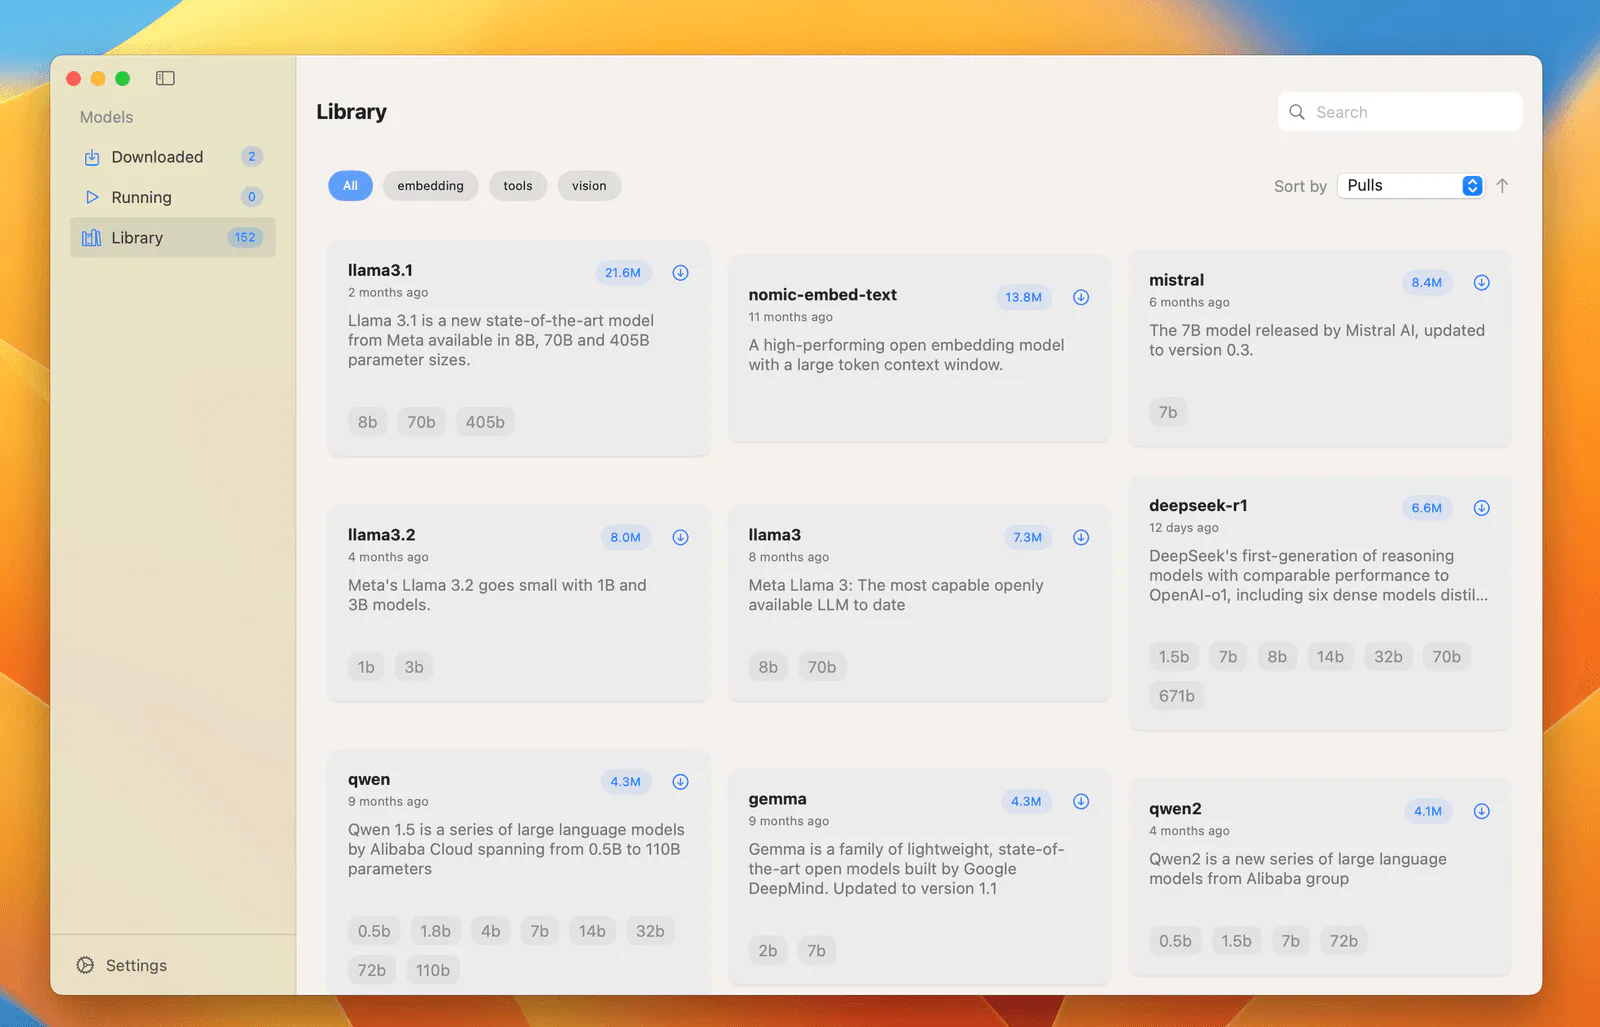Image resolution: width=1600 pixels, height=1027 pixels.
Task: Select the 1.5b tag on deepseek-r1
Action: (1174, 657)
